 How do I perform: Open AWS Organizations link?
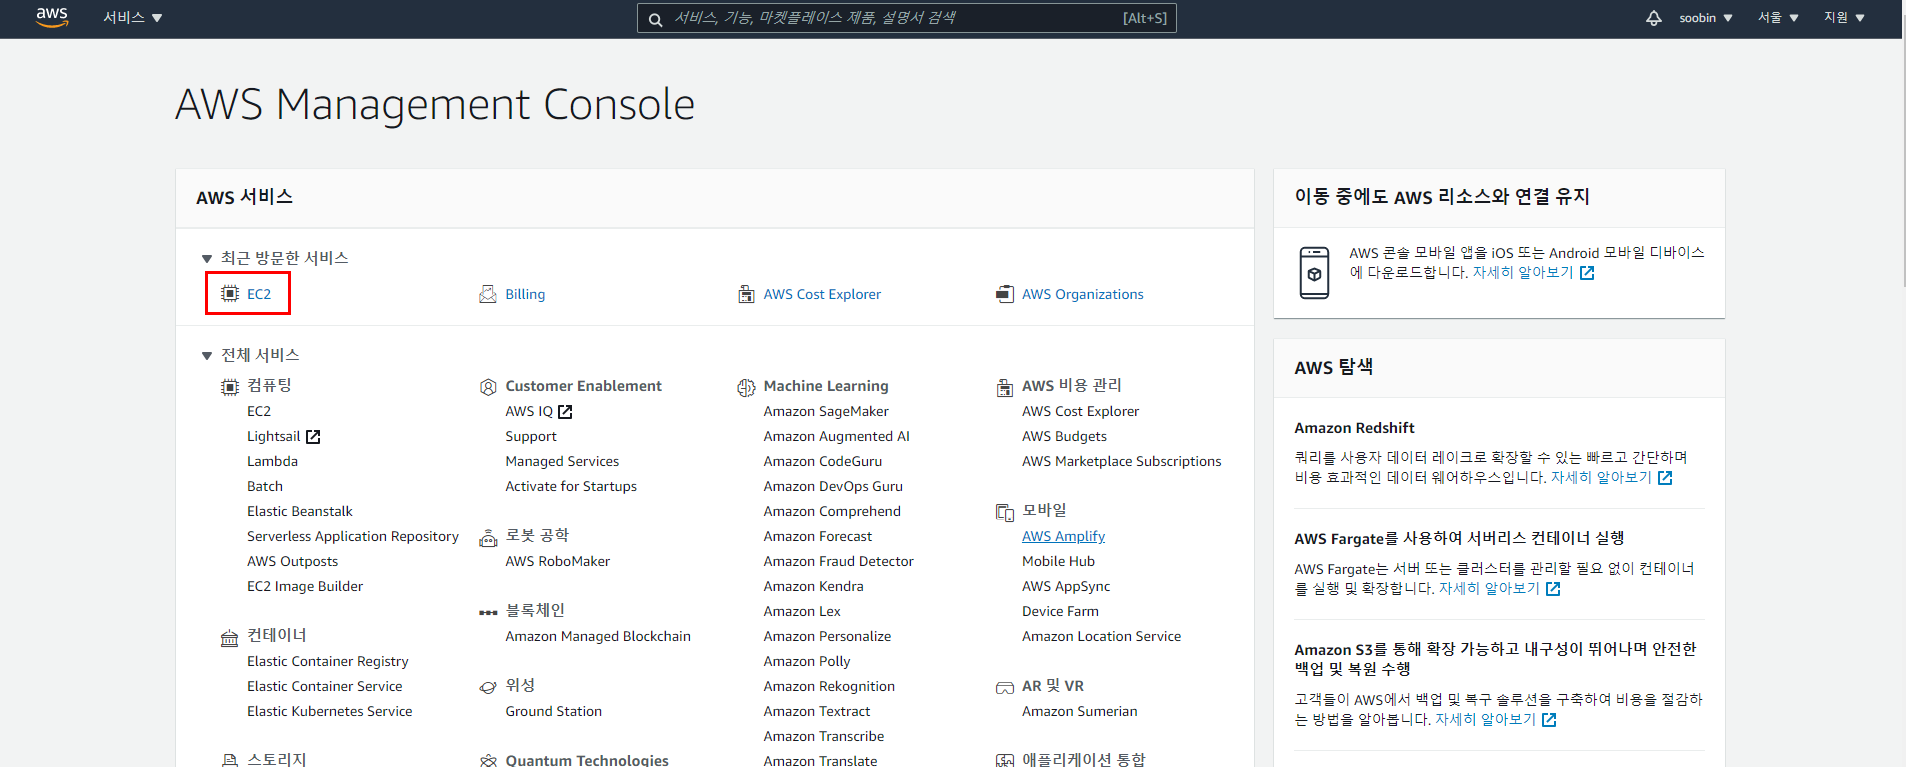point(1082,294)
